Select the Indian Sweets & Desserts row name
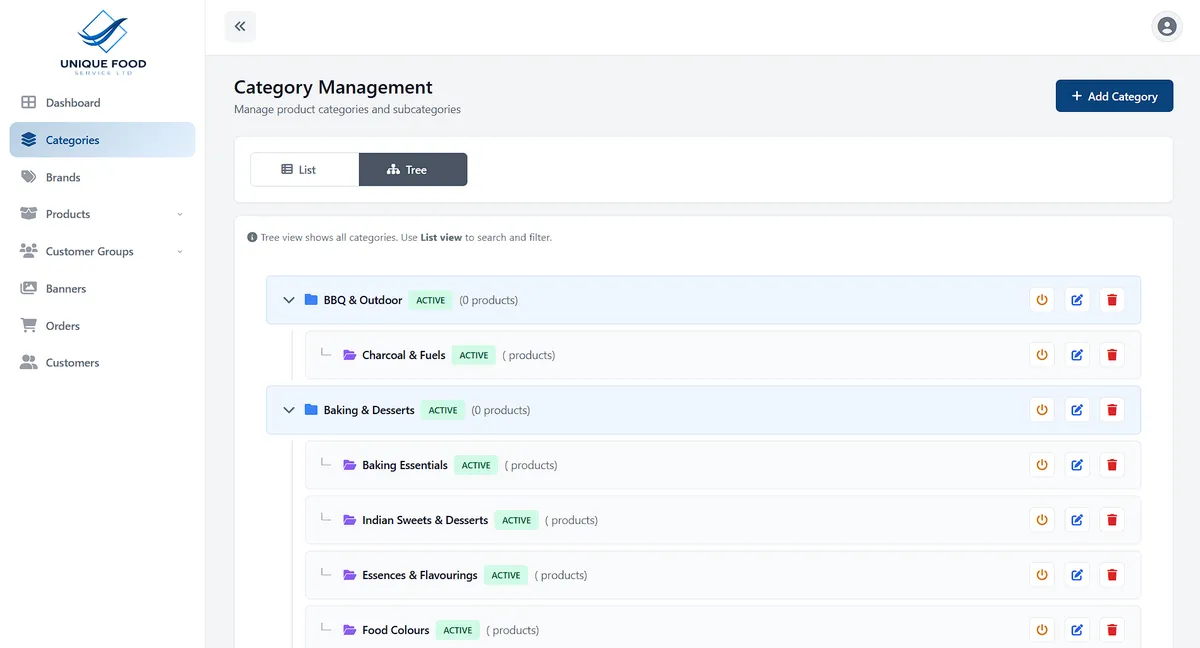The image size is (1200, 648). [425, 520]
